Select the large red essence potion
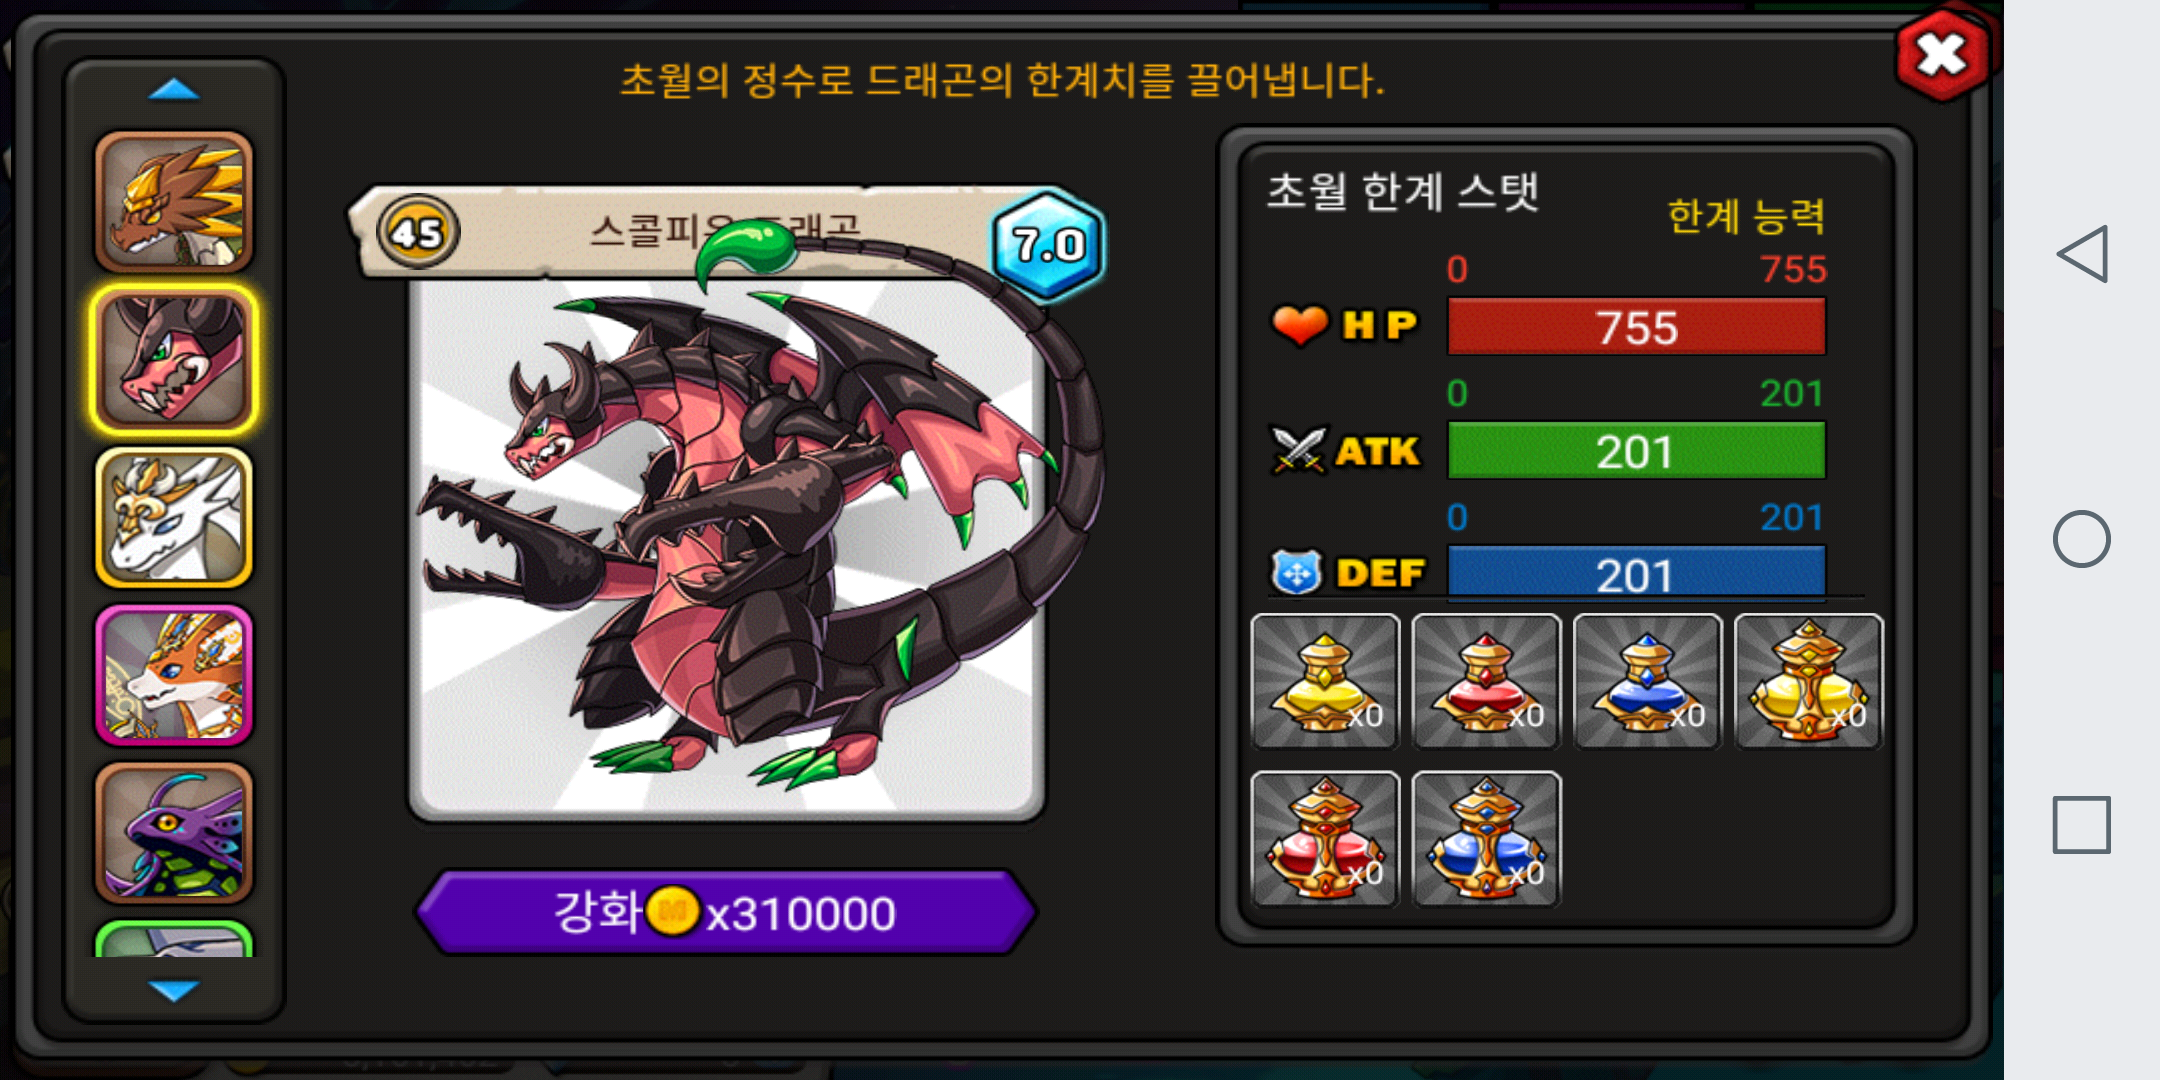The width and height of the screenshot is (2160, 1080). pos(1325,839)
